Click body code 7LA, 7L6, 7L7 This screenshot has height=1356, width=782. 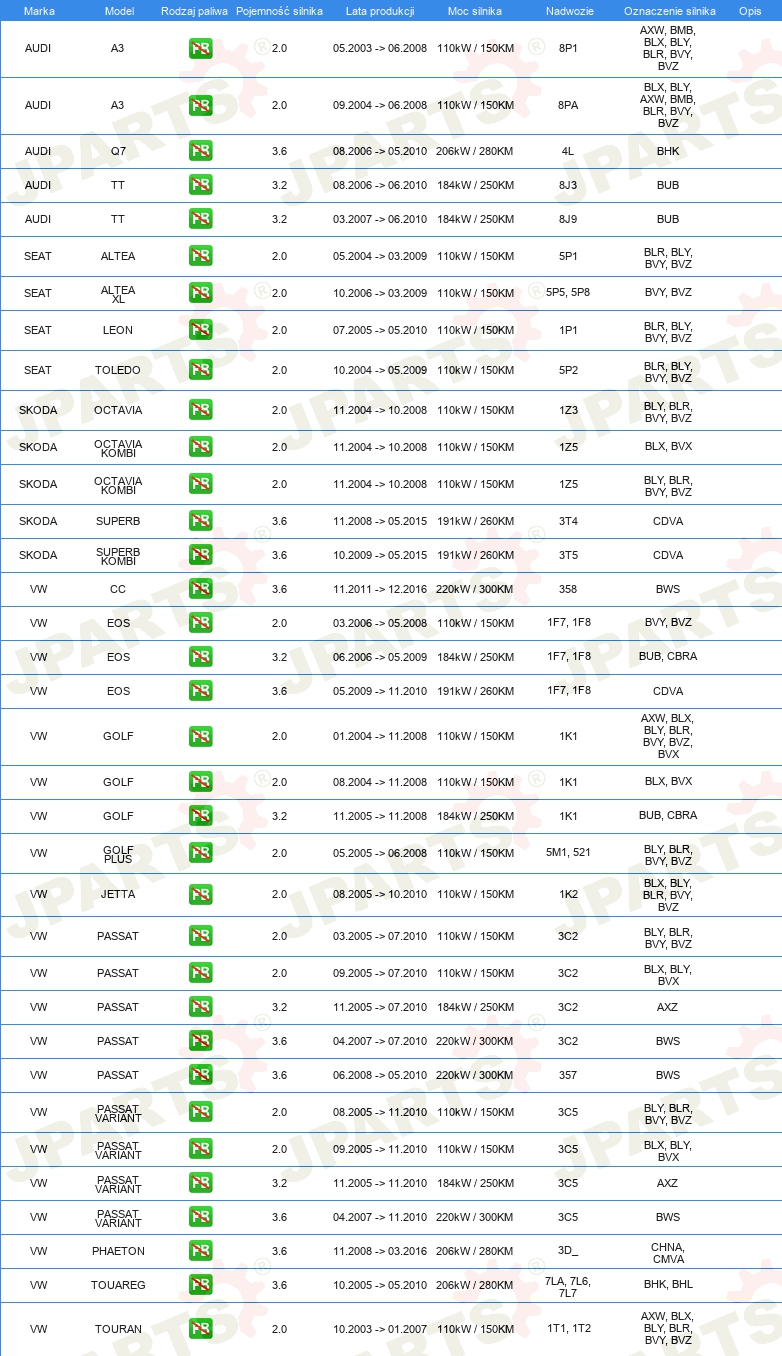click(x=568, y=1287)
